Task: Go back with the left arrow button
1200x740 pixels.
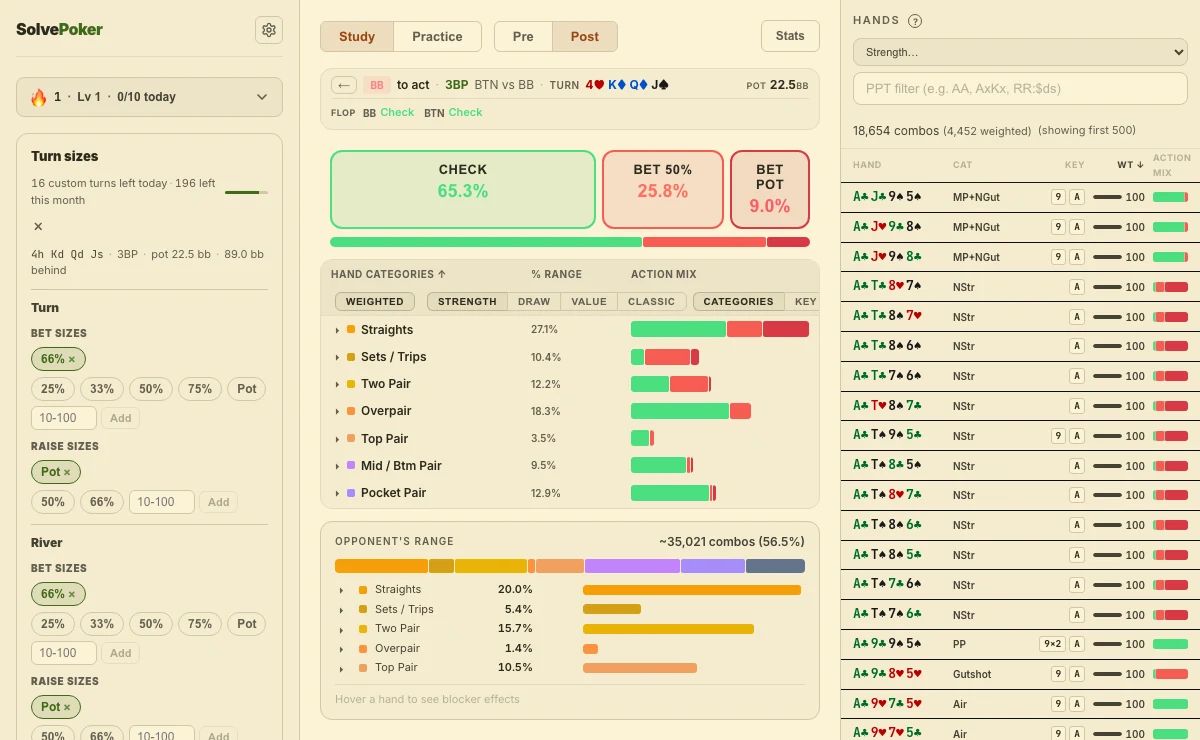Action: tap(344, 85)
